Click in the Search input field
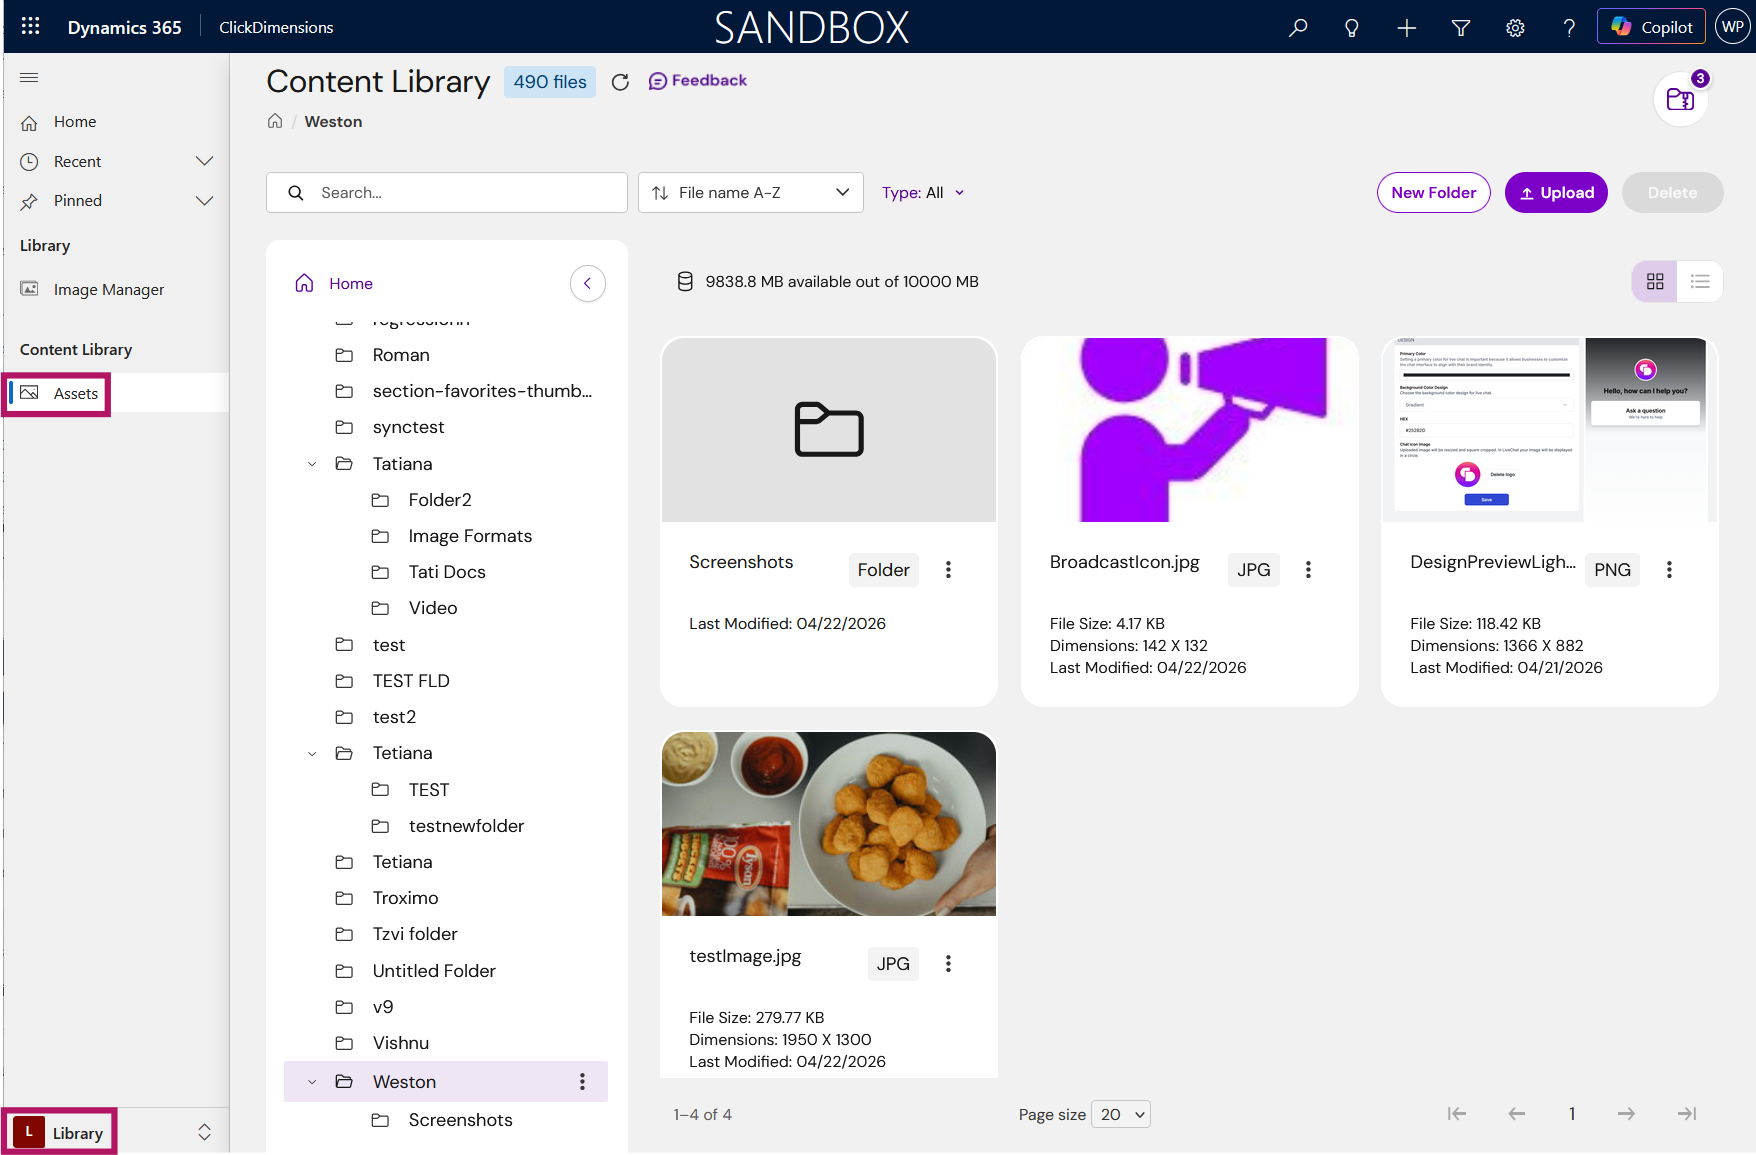 pyautogui.click(x=447, y=192)
